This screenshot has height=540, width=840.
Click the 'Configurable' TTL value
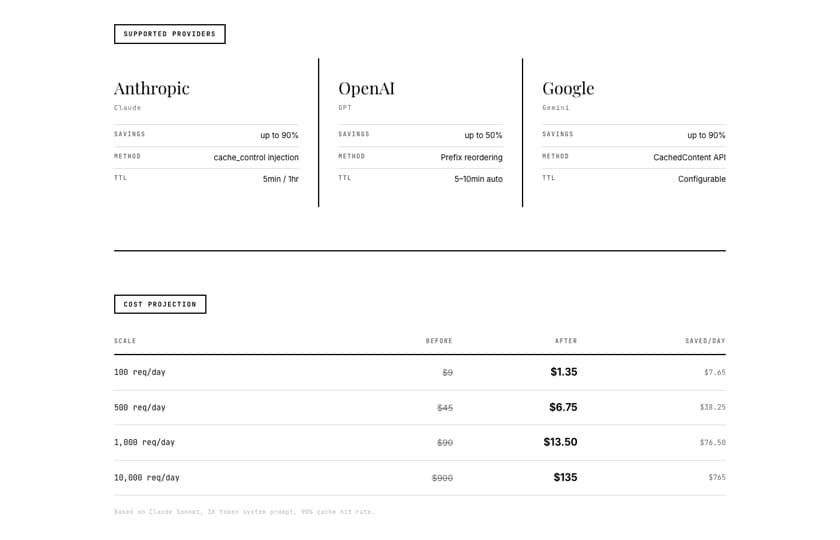(x=702, y=179)
